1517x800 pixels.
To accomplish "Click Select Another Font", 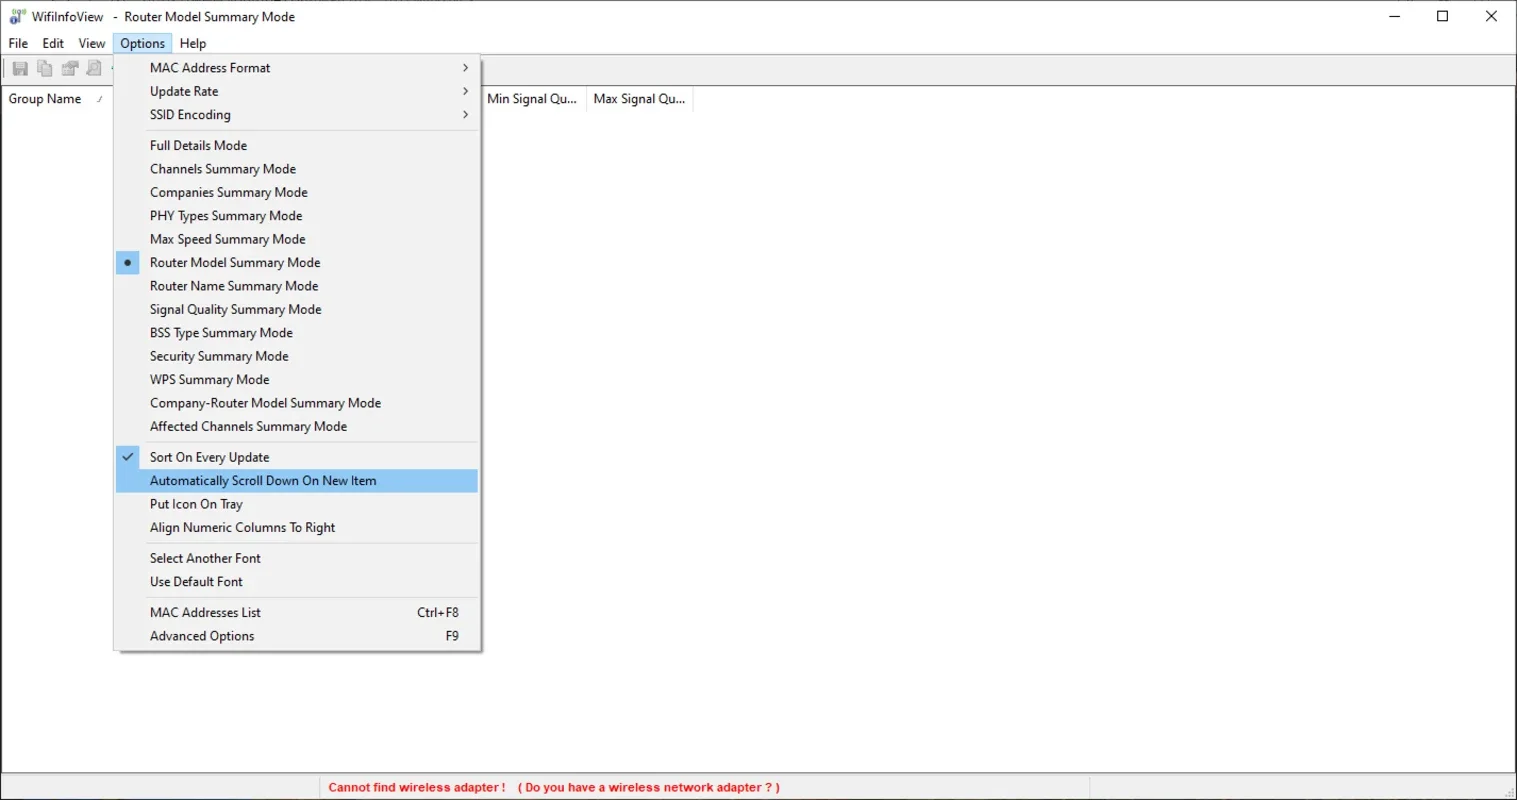I will (x=297, y=558).
